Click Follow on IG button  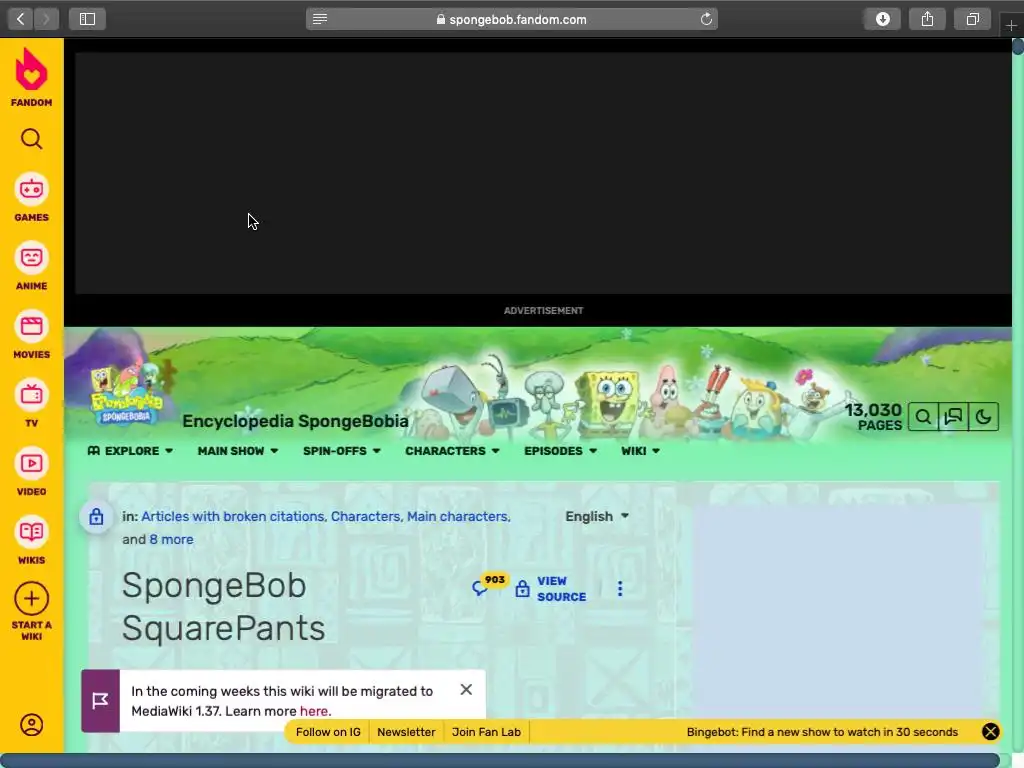[328, 731]
